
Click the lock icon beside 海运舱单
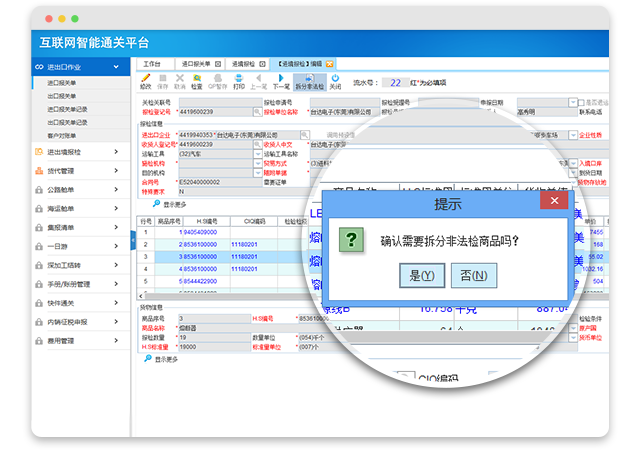[39, 209]
